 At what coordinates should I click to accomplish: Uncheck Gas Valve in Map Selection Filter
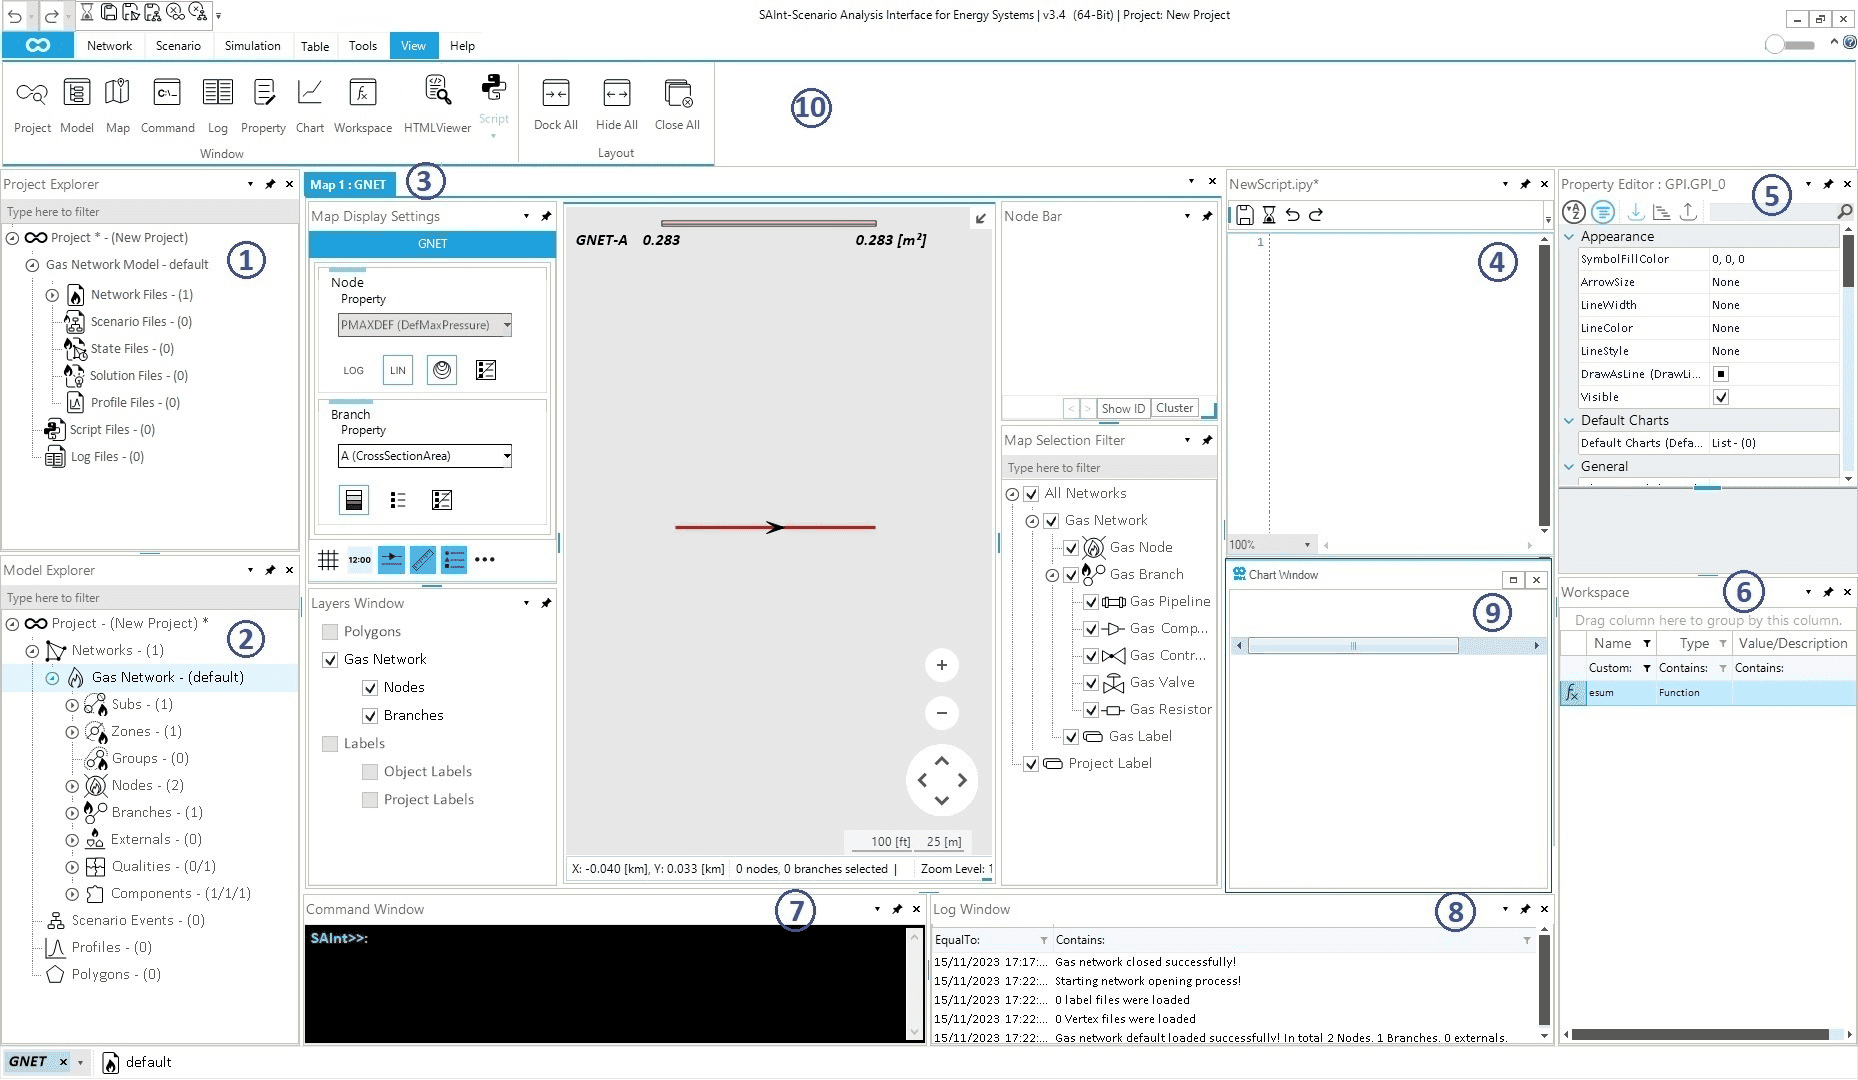click(1091, 683)
